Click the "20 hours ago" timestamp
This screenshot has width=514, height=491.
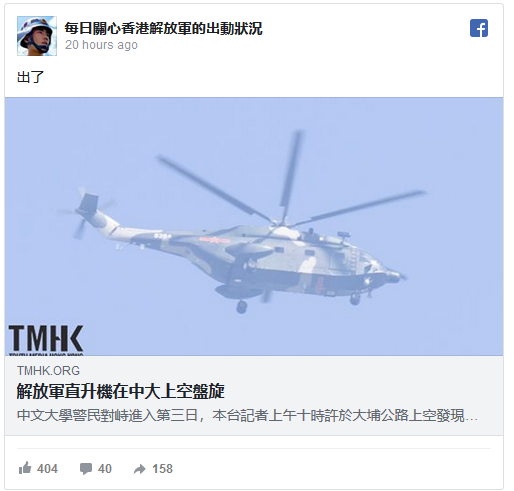[101, 45]
